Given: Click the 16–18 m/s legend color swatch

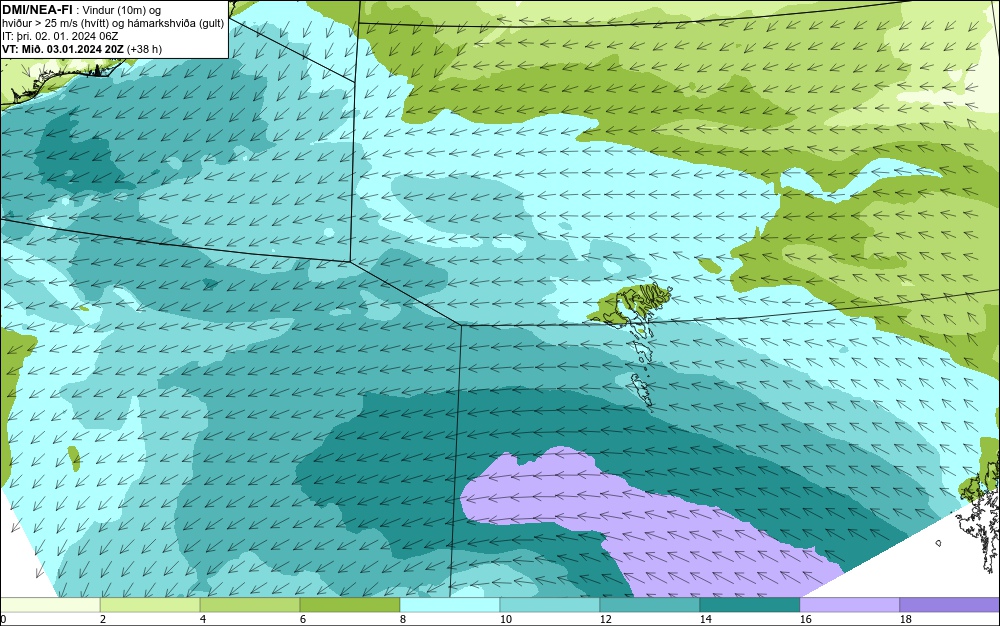Looking at the screenshot, I should (849, 605).
